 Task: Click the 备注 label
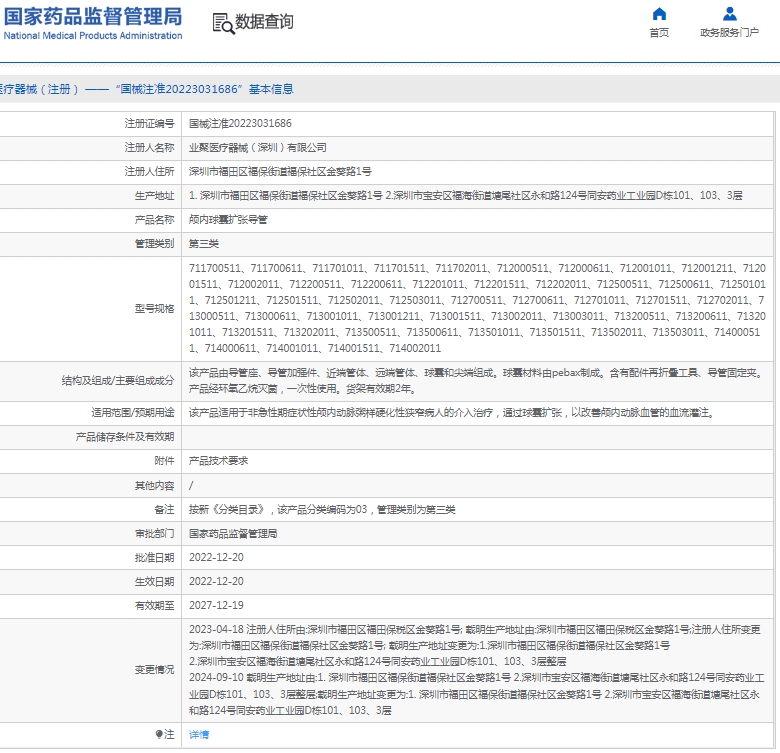click(x=164, y=509)
